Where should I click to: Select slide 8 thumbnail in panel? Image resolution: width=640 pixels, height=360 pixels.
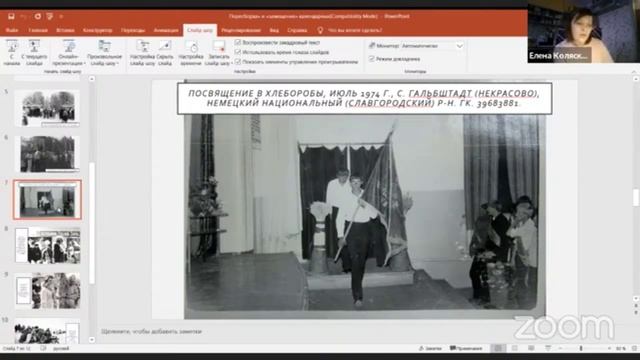pyautogui.click(x=47, y=245)
